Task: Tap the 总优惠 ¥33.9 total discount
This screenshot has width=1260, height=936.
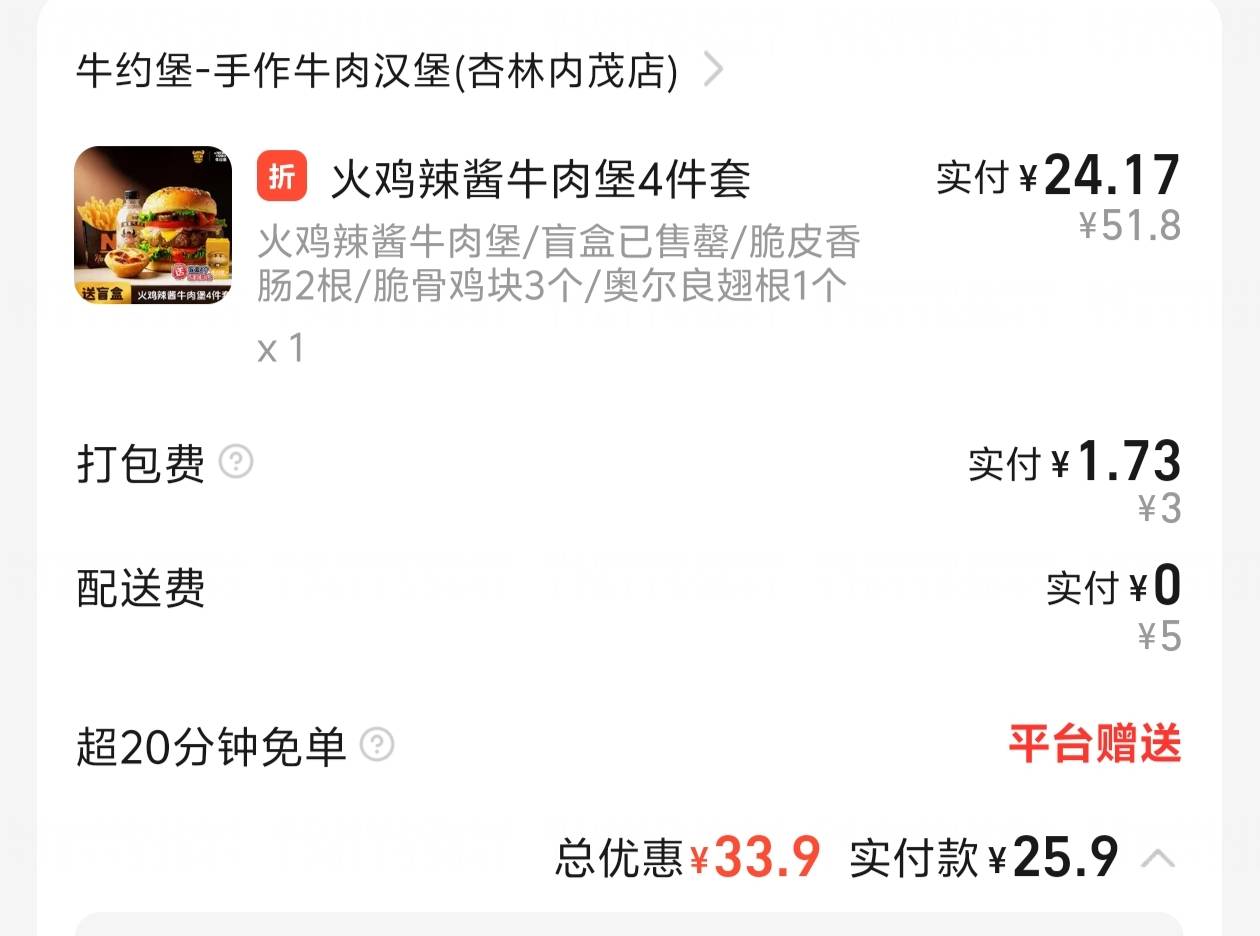Action: [688, 858]
